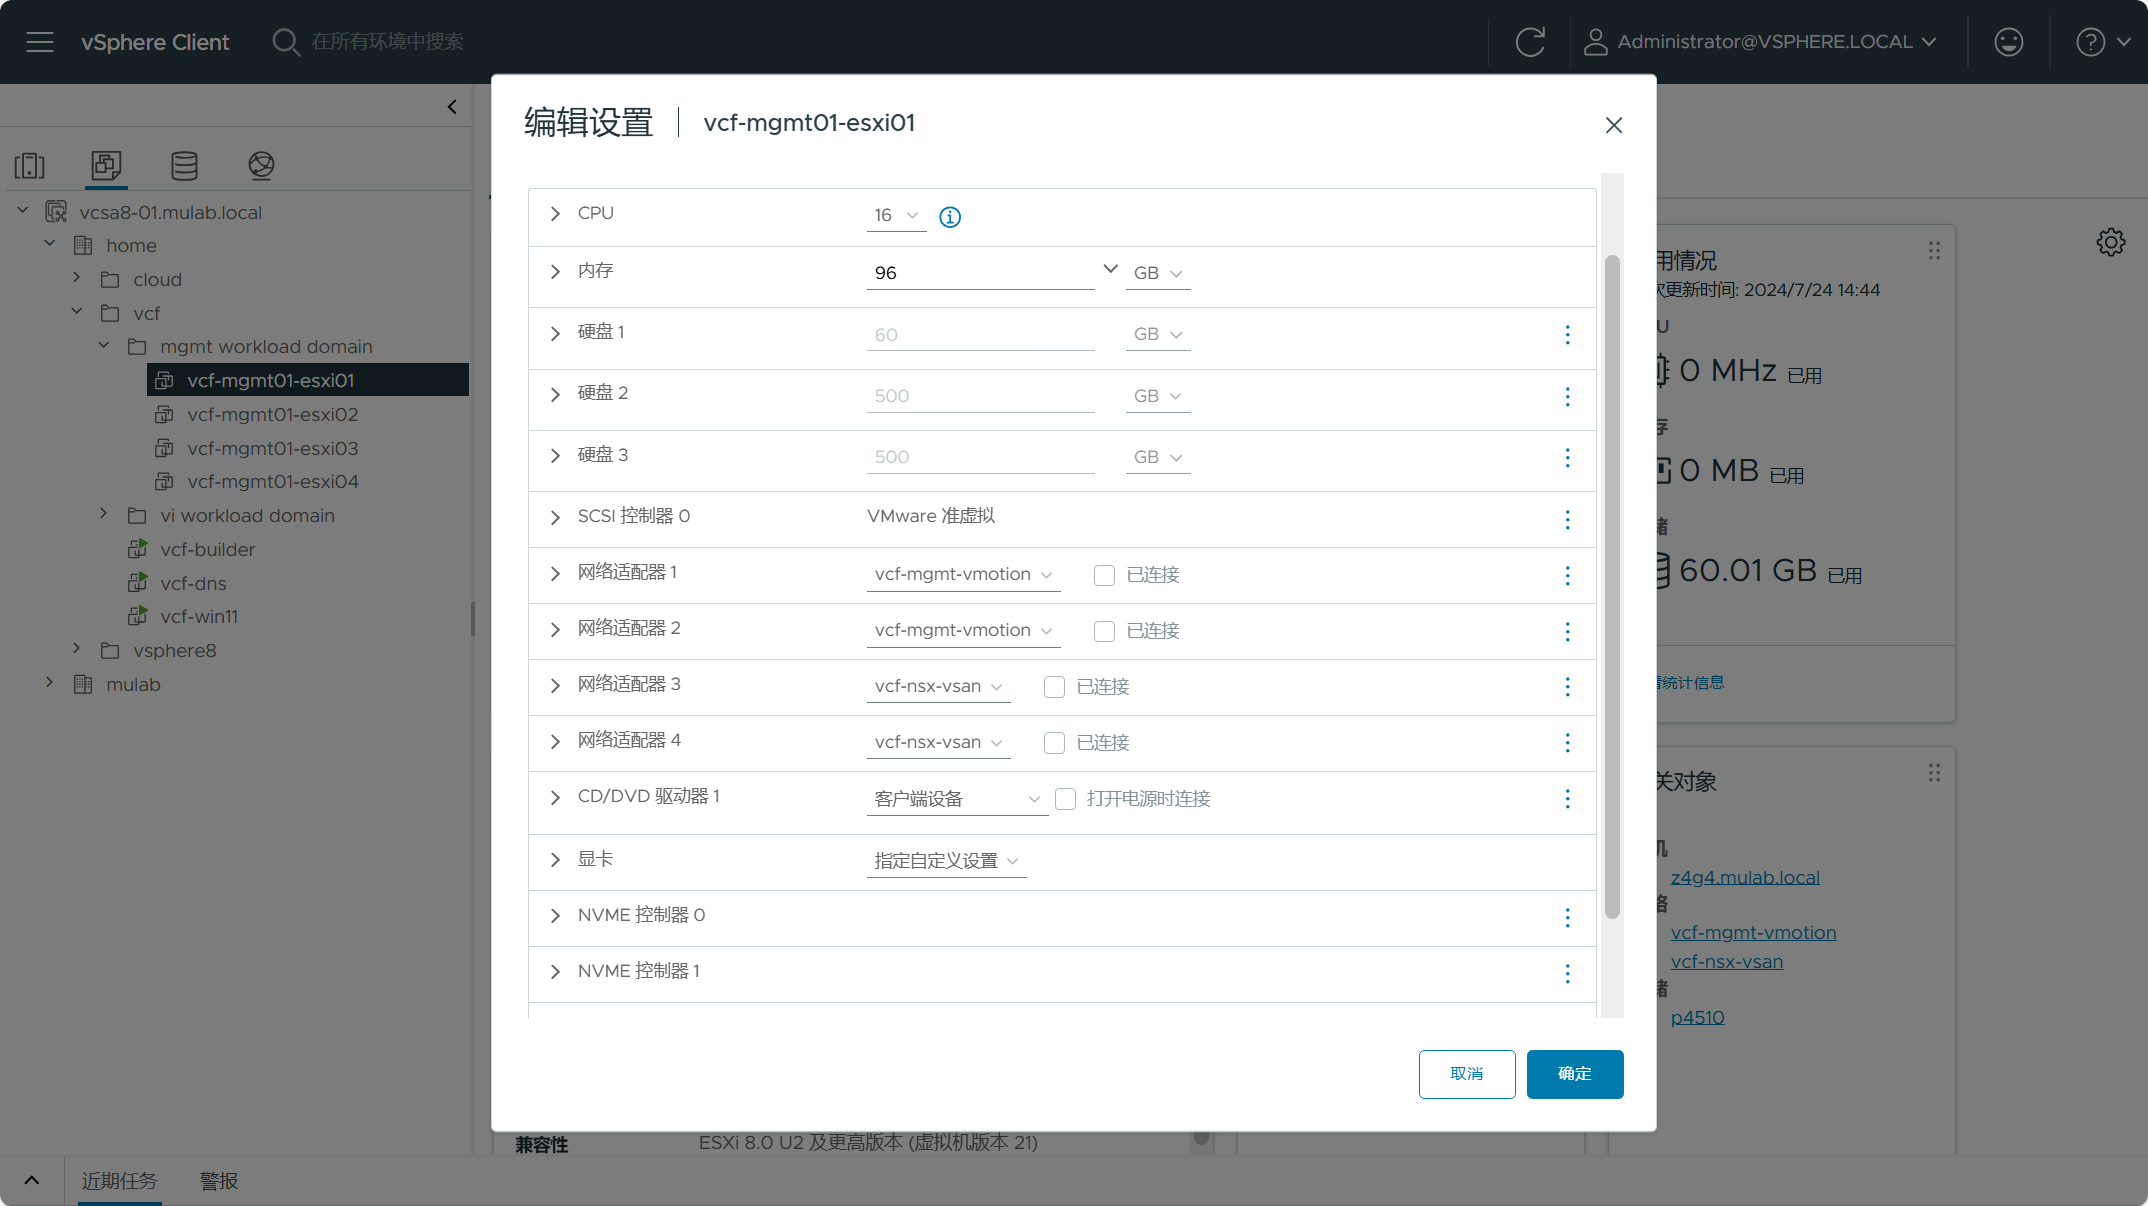Open actions menu for 网络适配器 3
The height and width of the screenshot is (1206, 2148).
[1567, 687]
